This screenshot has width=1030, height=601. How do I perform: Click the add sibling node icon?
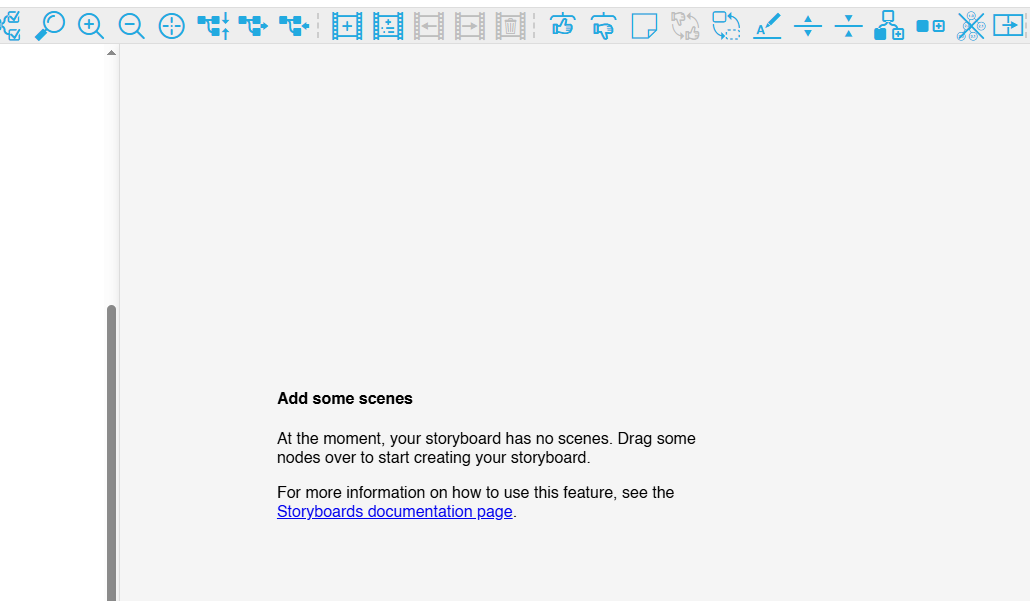[930, 26]
